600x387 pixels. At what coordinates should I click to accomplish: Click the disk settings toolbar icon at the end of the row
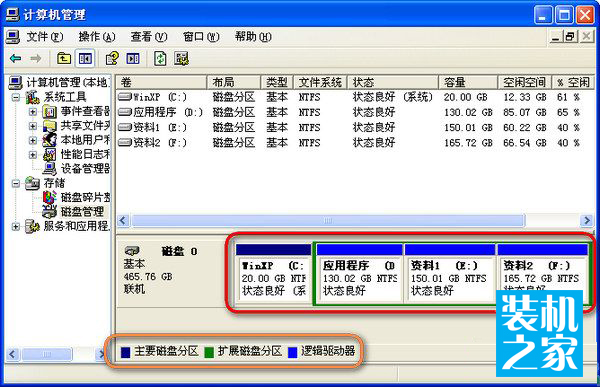[181, 59]
